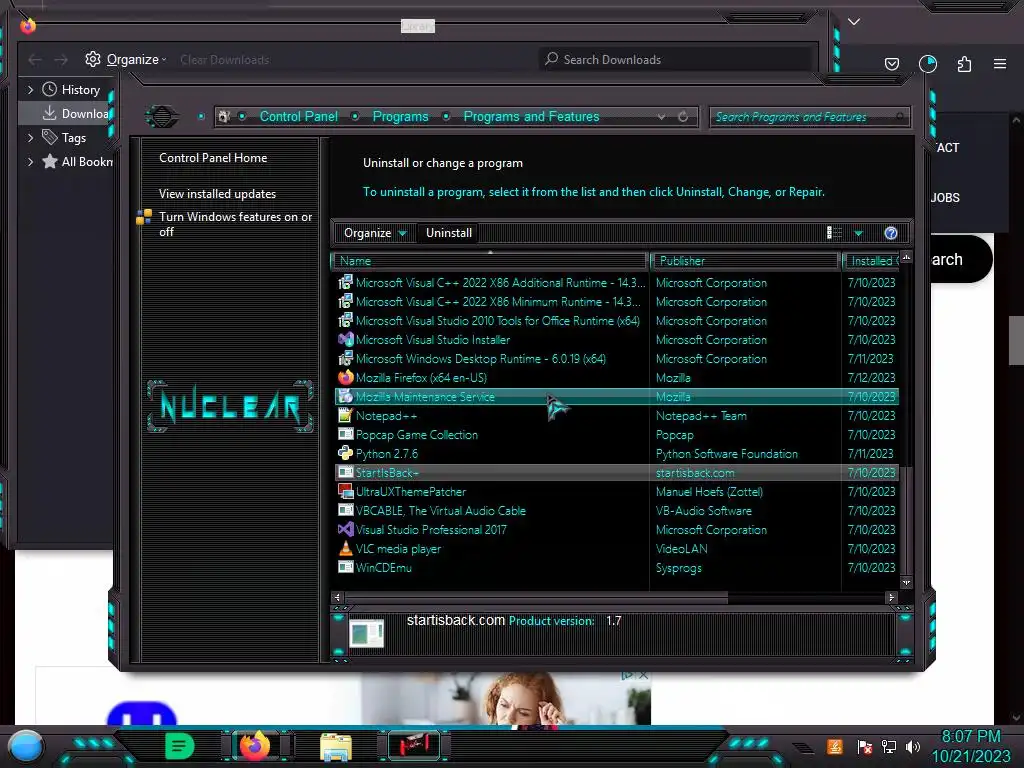Click the Search Programs and Features field
Image resolution: width=1024 pixels, height=768 pixels.
(x=808, y=117)
